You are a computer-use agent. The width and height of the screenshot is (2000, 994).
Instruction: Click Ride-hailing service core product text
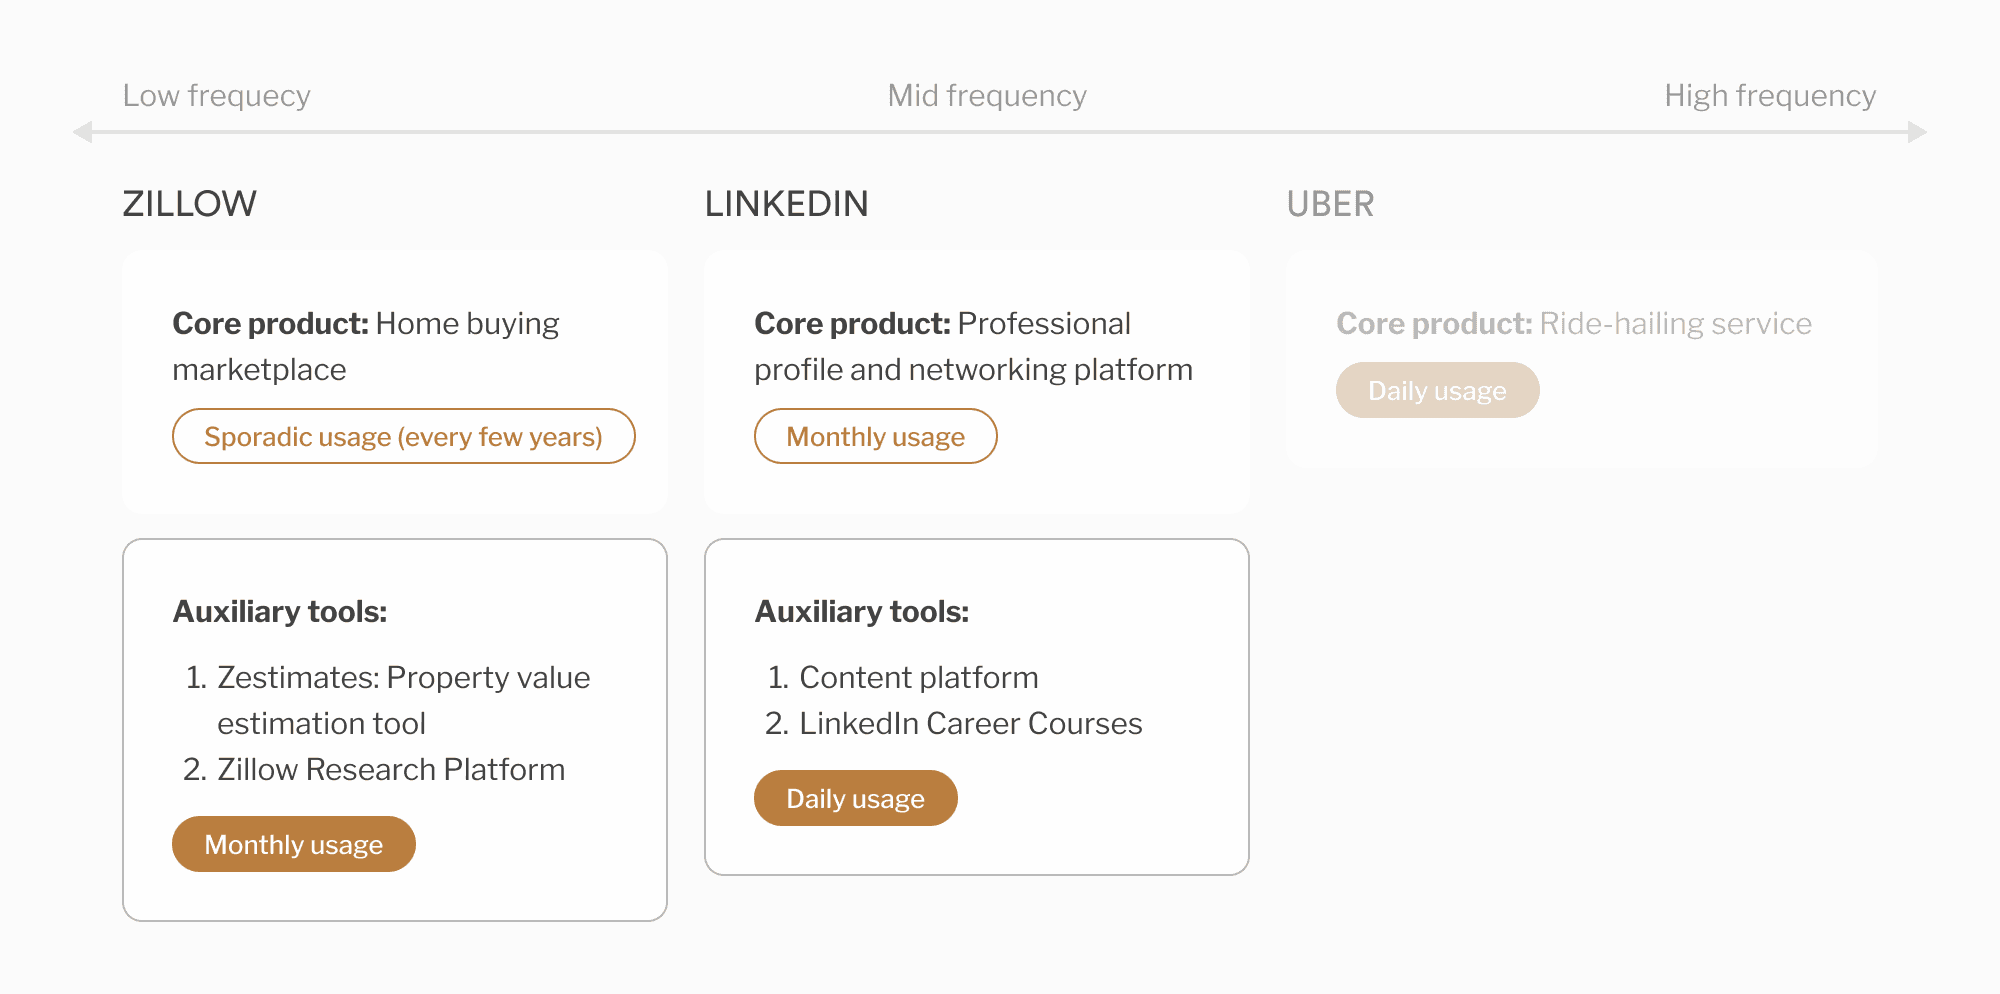pos(1675,324)
